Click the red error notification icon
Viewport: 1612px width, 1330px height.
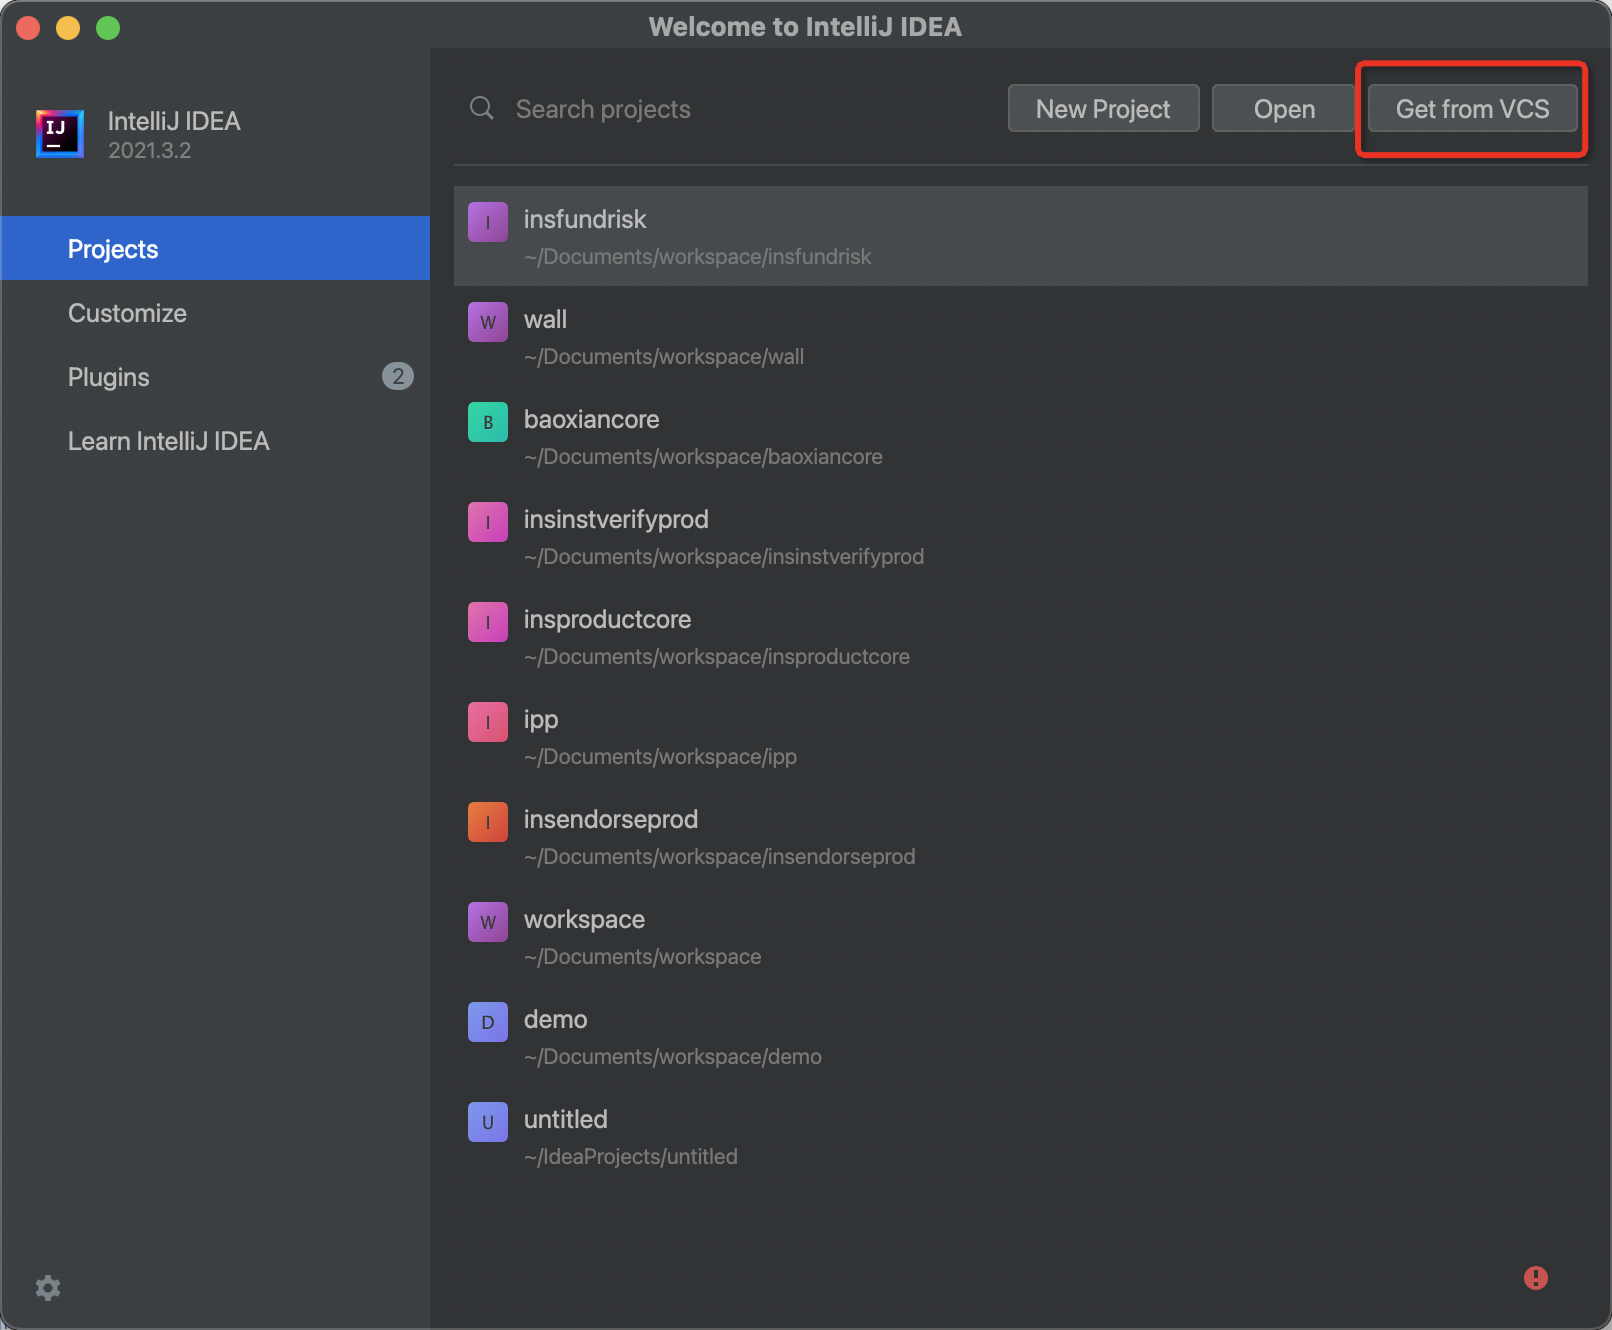pos(1536,1278)
